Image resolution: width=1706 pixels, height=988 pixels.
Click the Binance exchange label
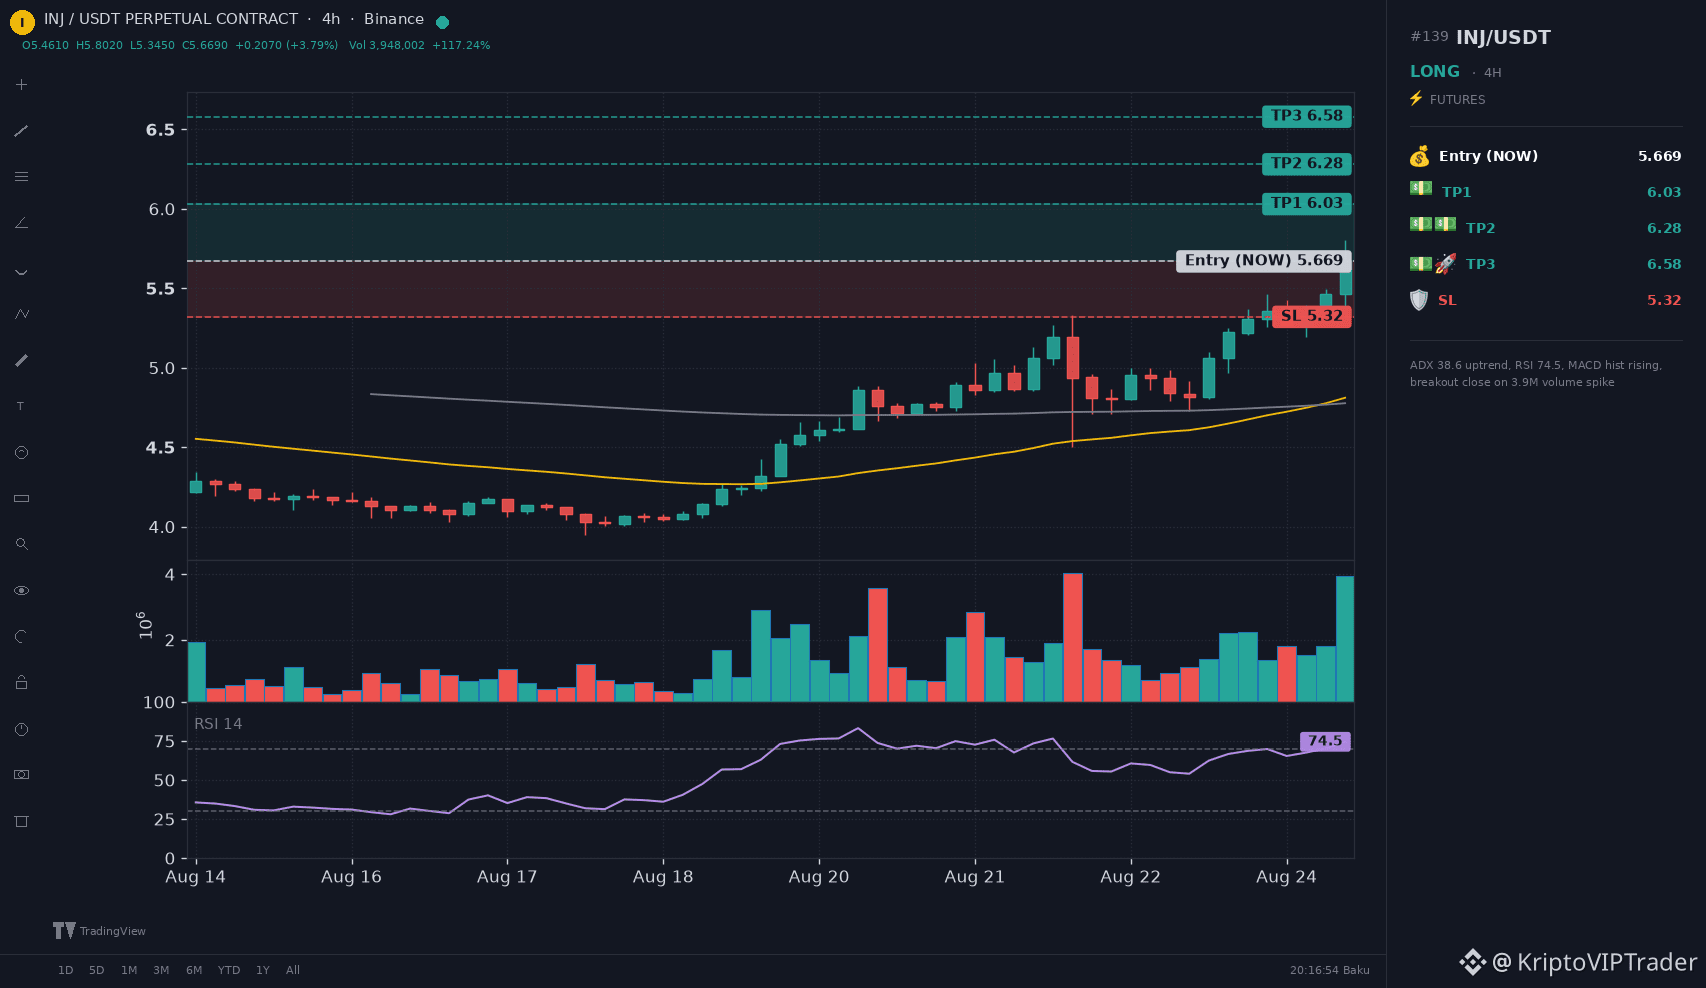click(x=394, y=19)
